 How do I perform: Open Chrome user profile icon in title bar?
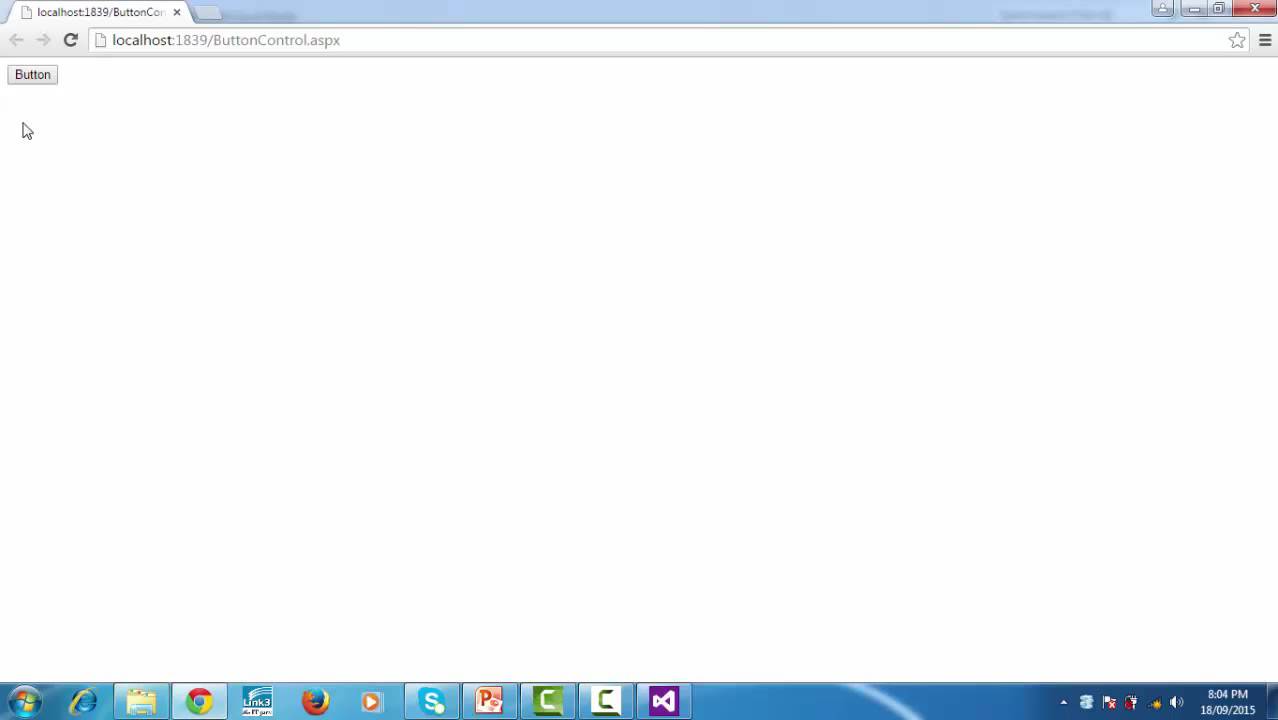pyautogui.click(x=1162, y=8)
